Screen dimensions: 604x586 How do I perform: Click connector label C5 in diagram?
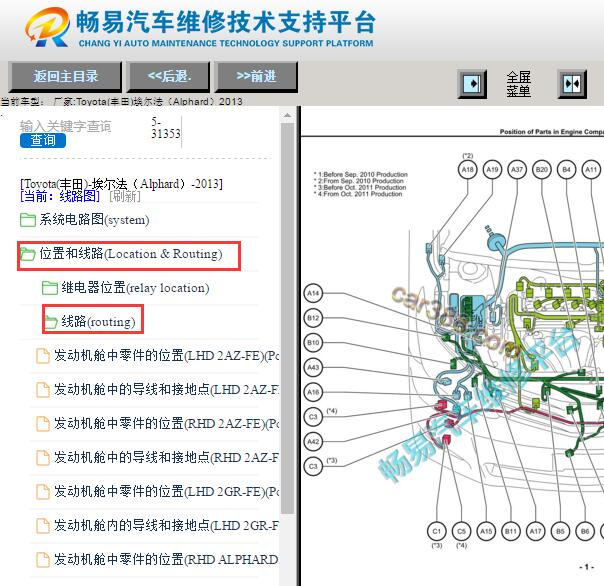[x=461, y=531]
